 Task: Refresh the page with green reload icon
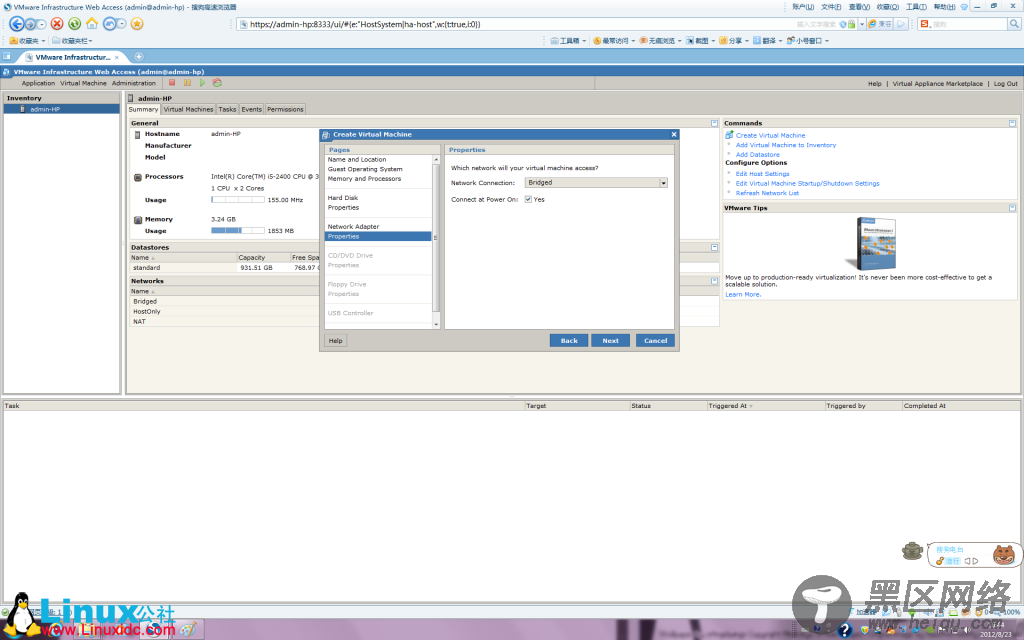(x=74, y=24)
